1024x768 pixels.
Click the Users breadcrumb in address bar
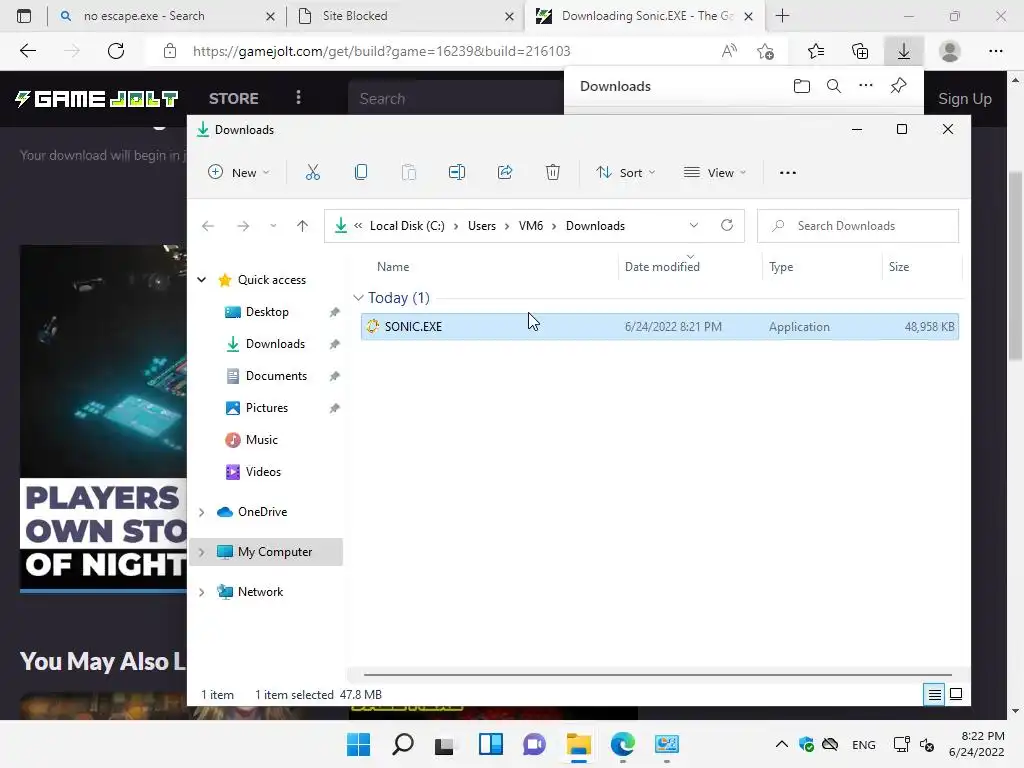pyautogui.click(x=481, y=226)
